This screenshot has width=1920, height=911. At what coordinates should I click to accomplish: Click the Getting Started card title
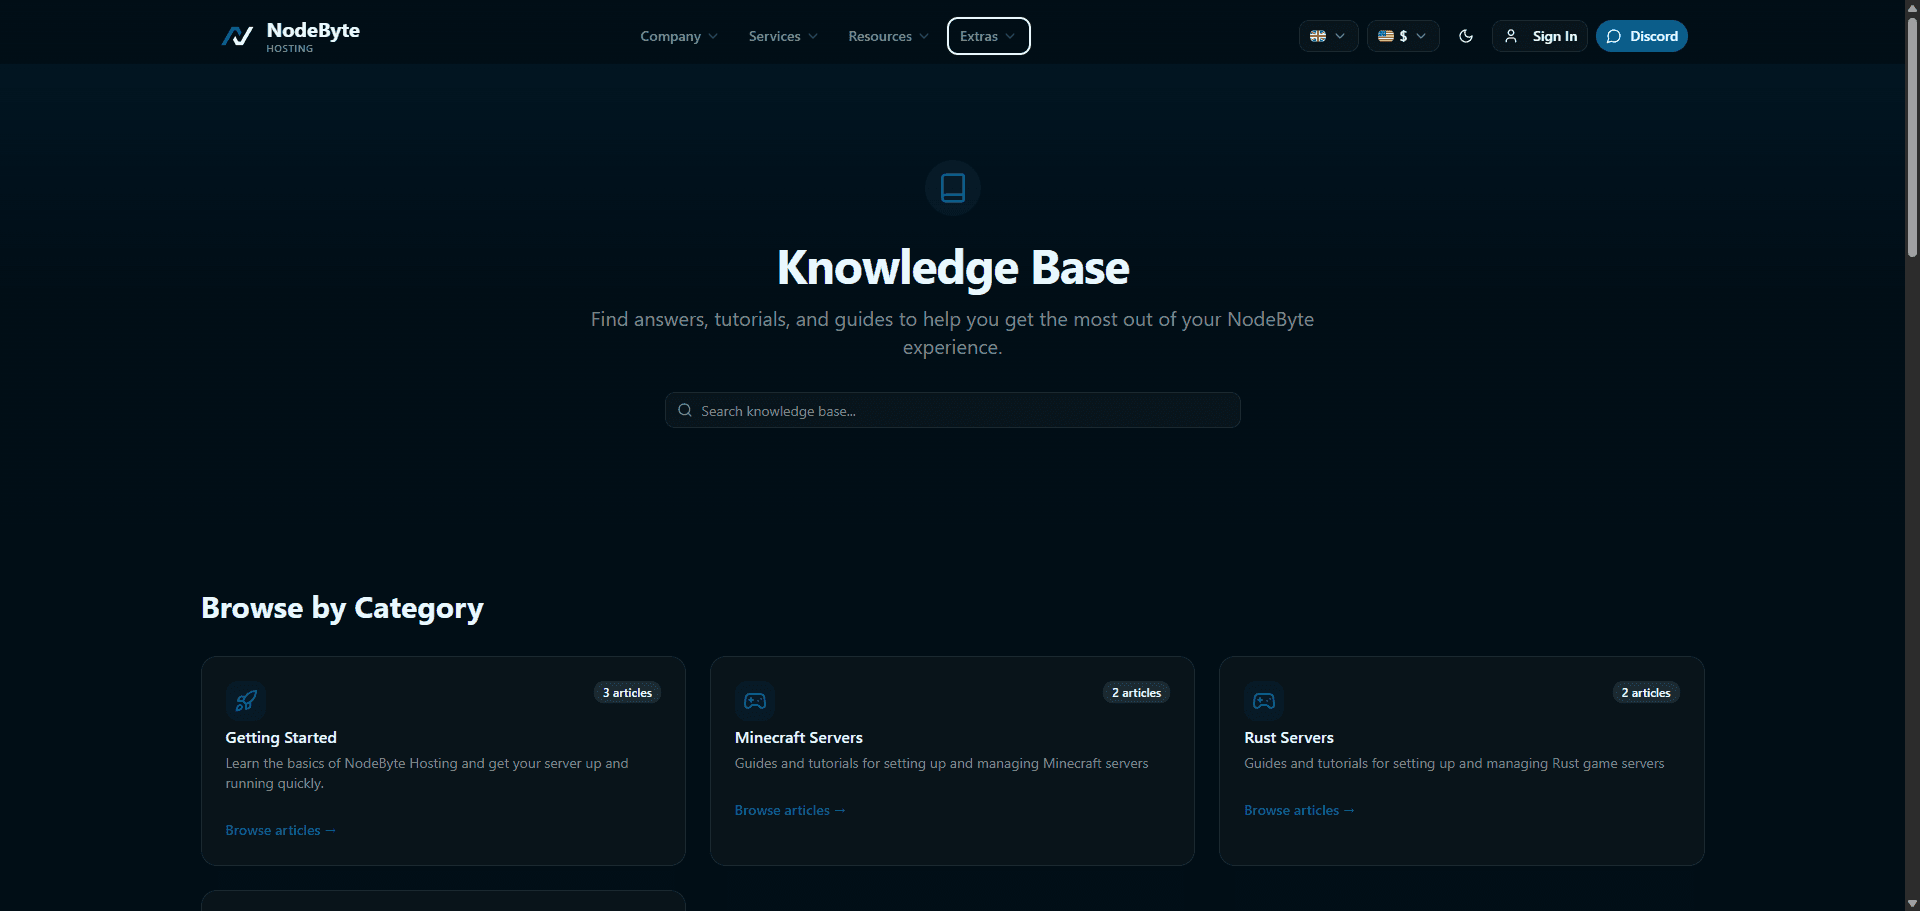click(x=281, y=737)
